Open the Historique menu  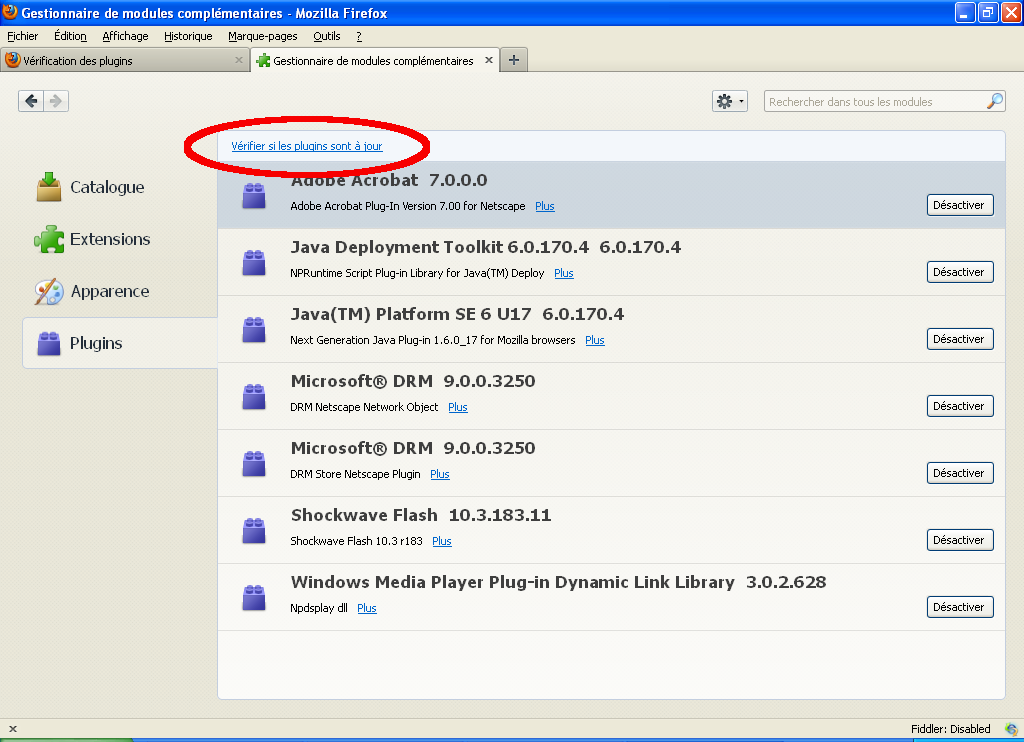188,36
